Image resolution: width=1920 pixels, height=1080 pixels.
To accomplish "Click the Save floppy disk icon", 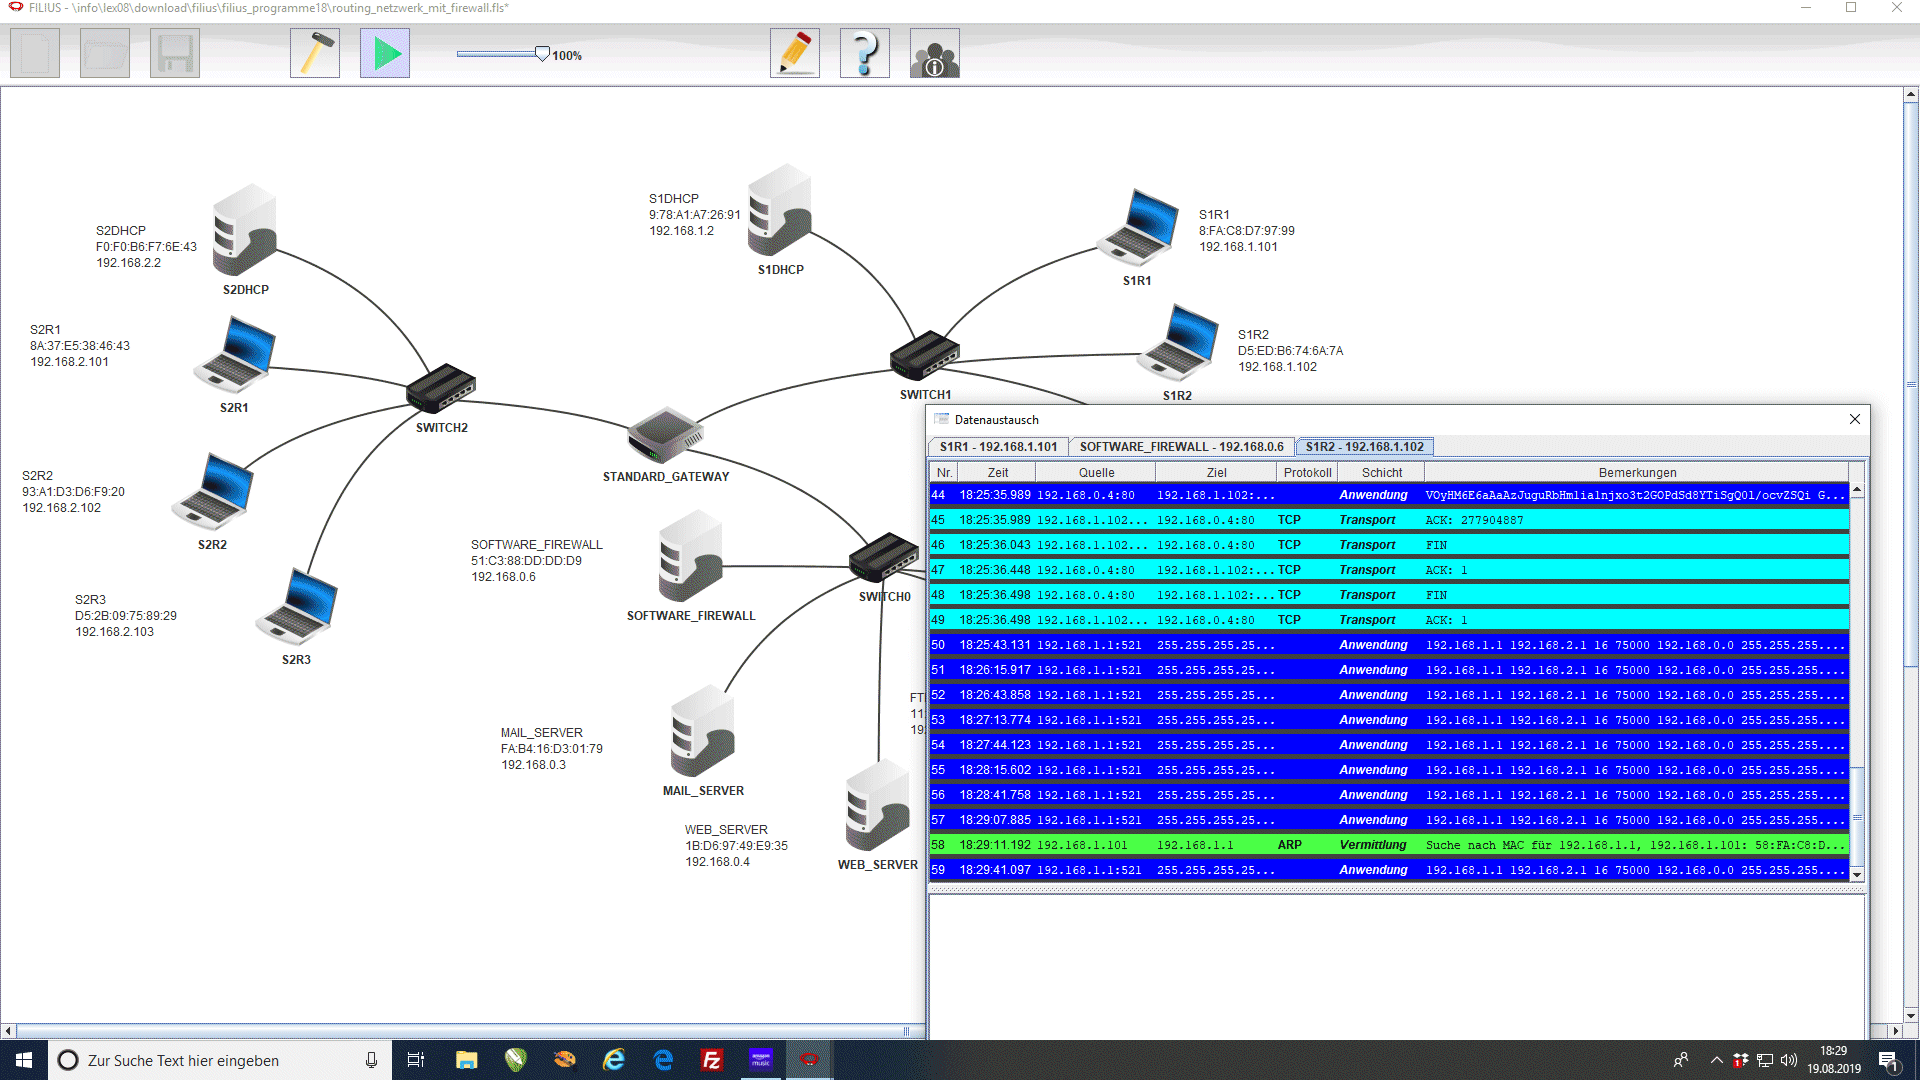I will [175, 53].
